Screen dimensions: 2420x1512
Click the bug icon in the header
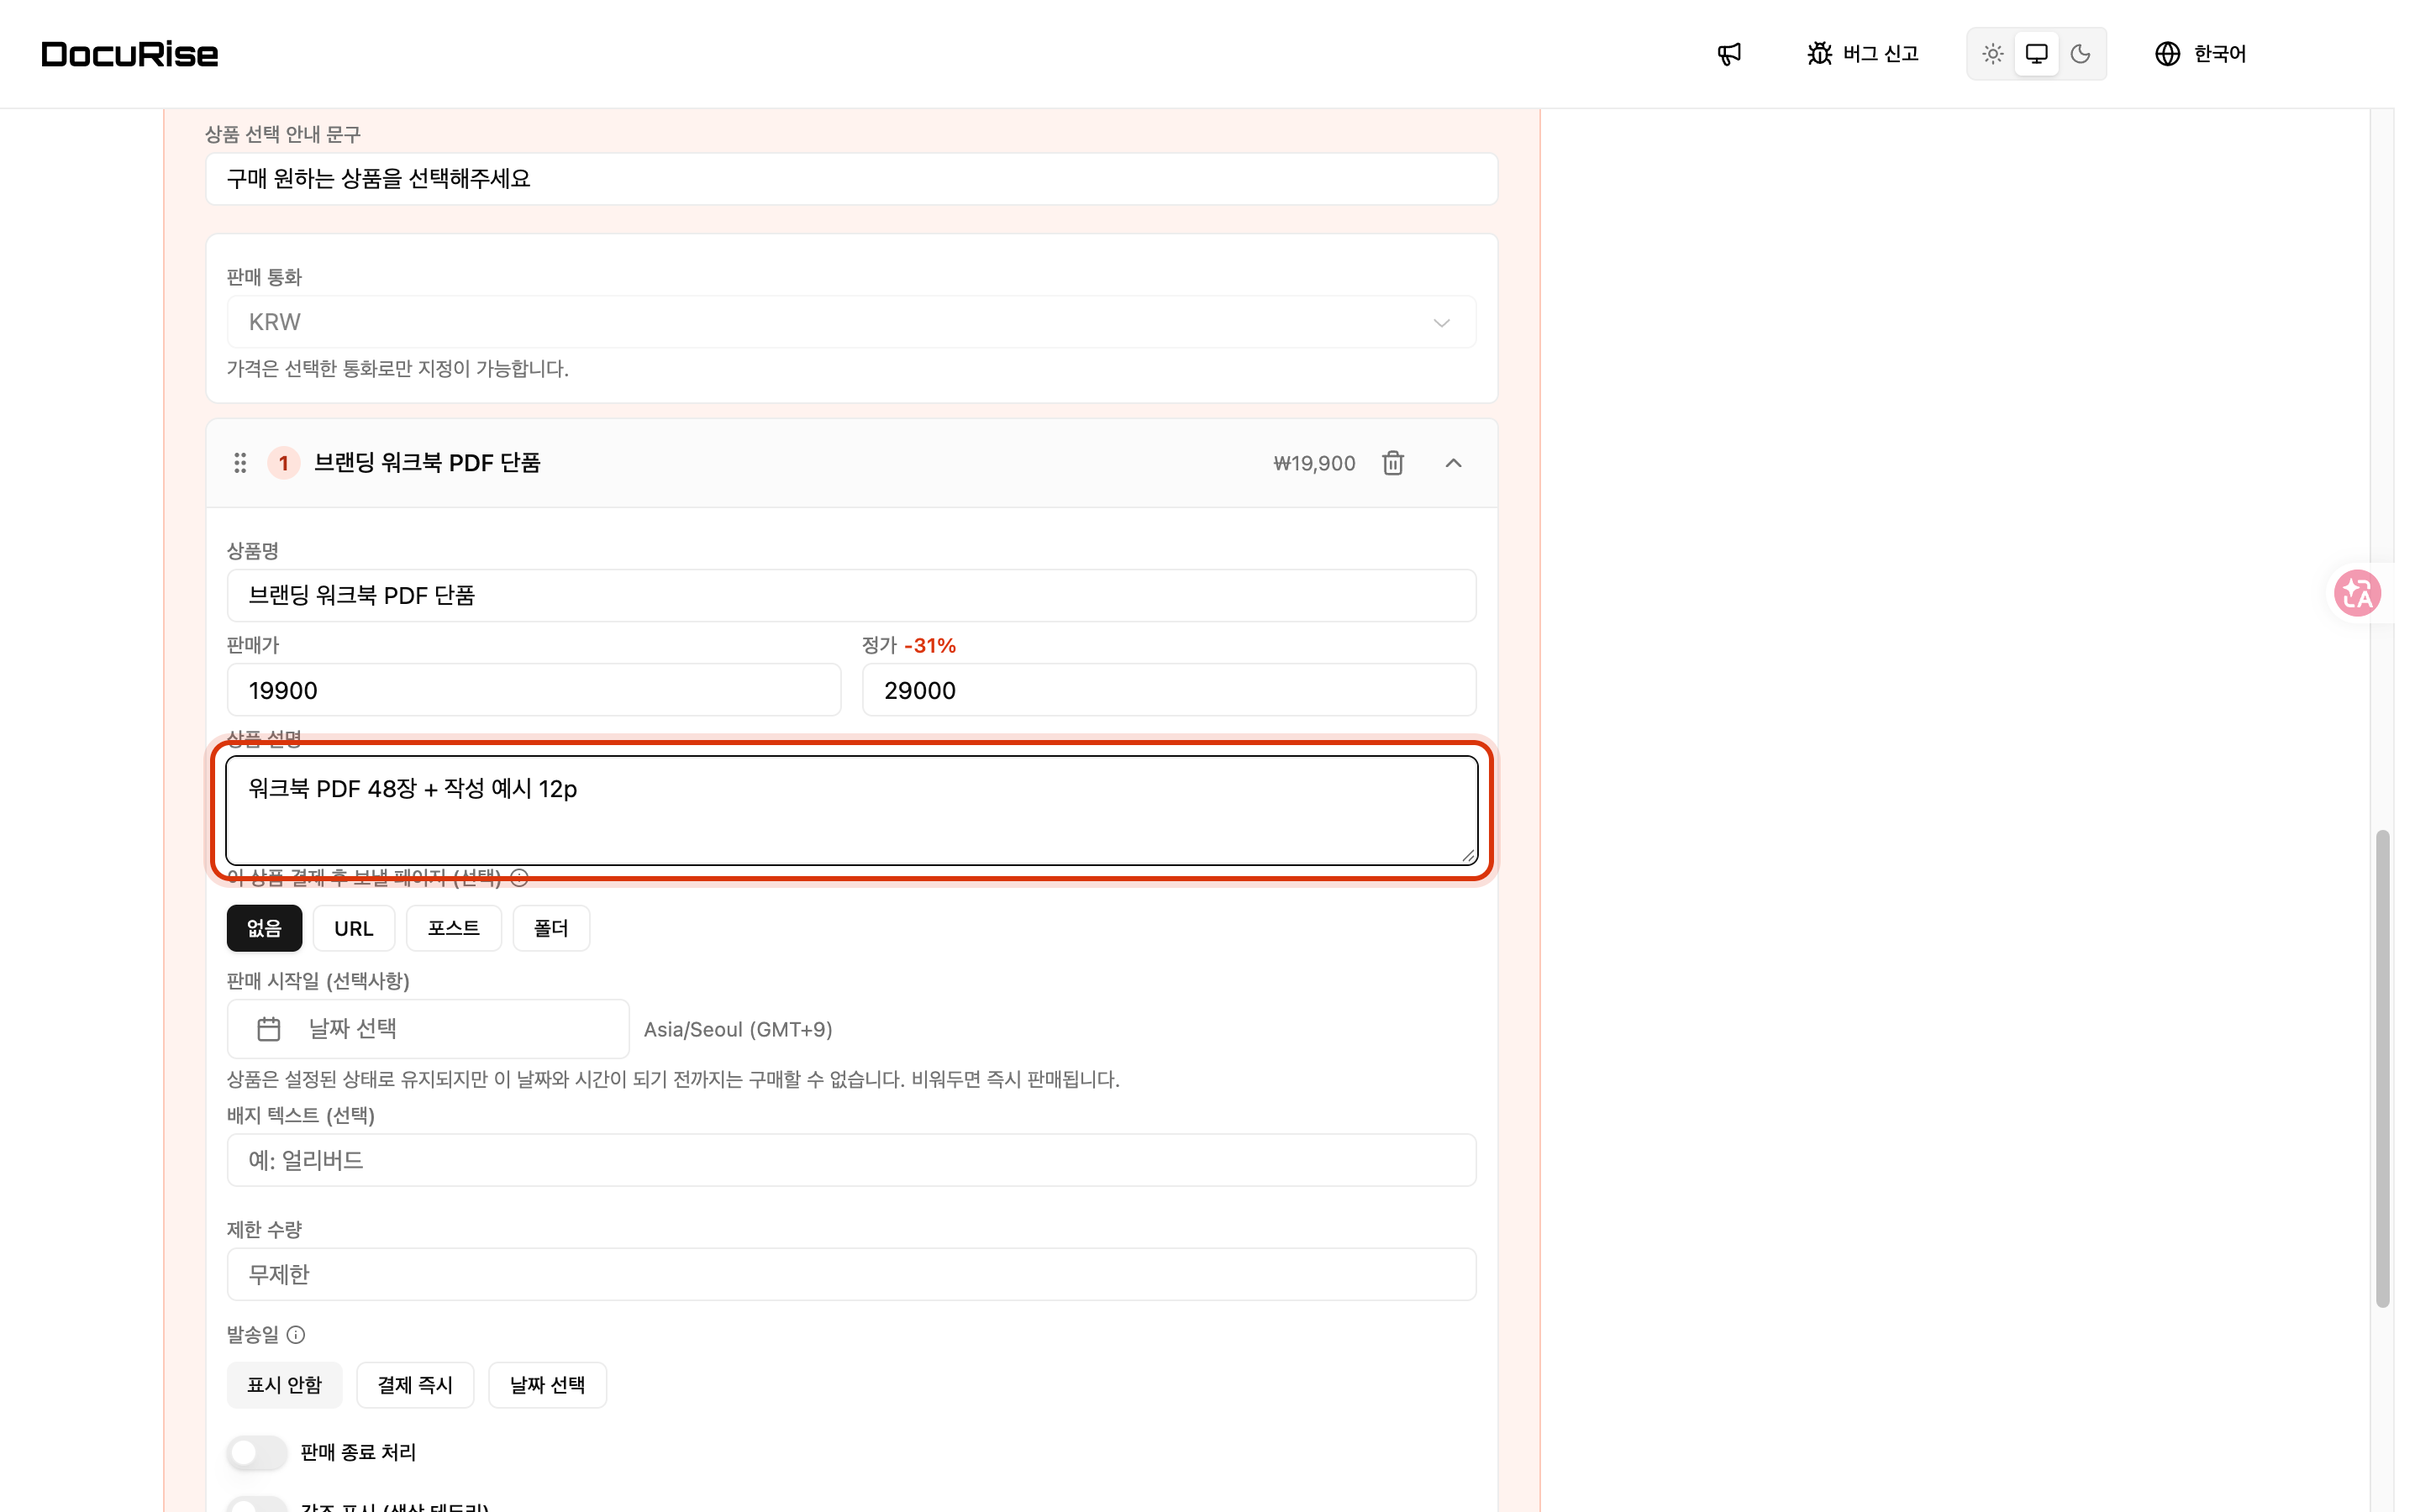tap(1820, 54)
